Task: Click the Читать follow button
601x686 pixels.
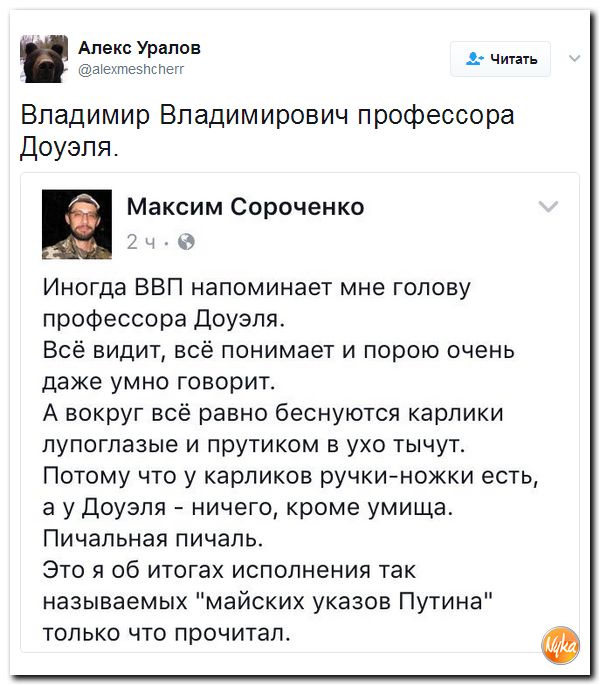Action: pos(500,59)
